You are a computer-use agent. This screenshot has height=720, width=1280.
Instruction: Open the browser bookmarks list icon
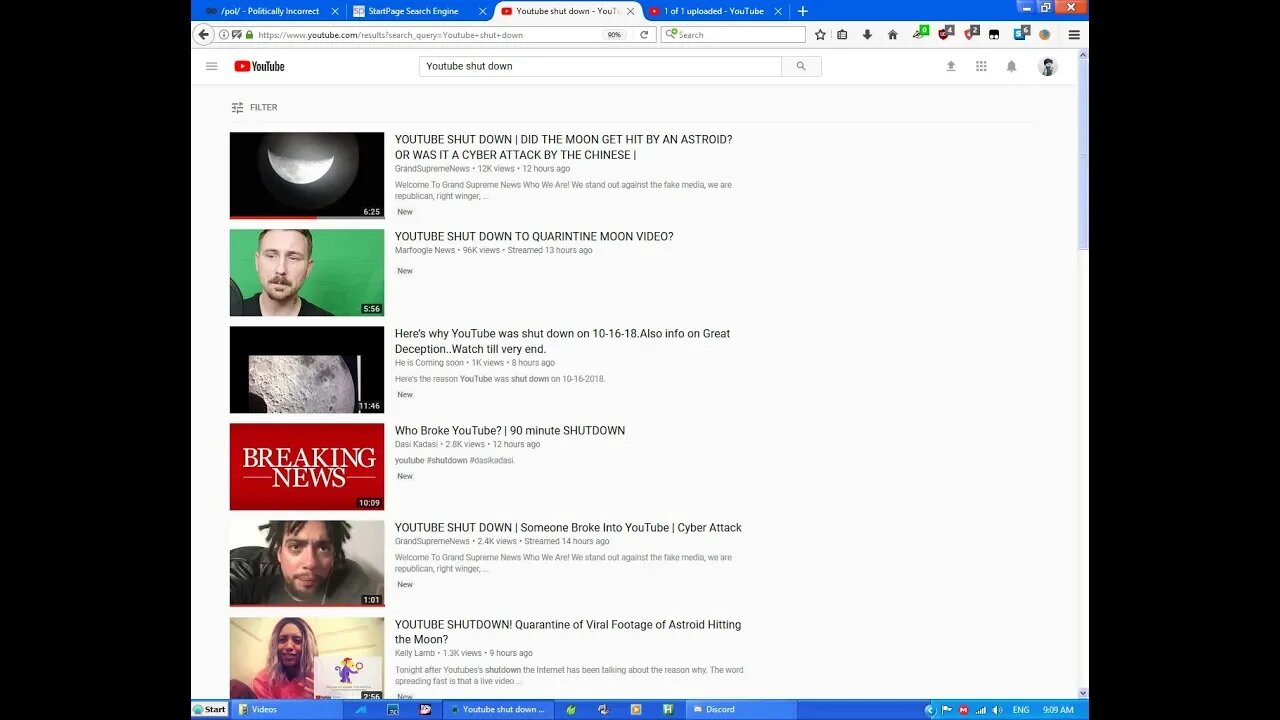(842, 34)
